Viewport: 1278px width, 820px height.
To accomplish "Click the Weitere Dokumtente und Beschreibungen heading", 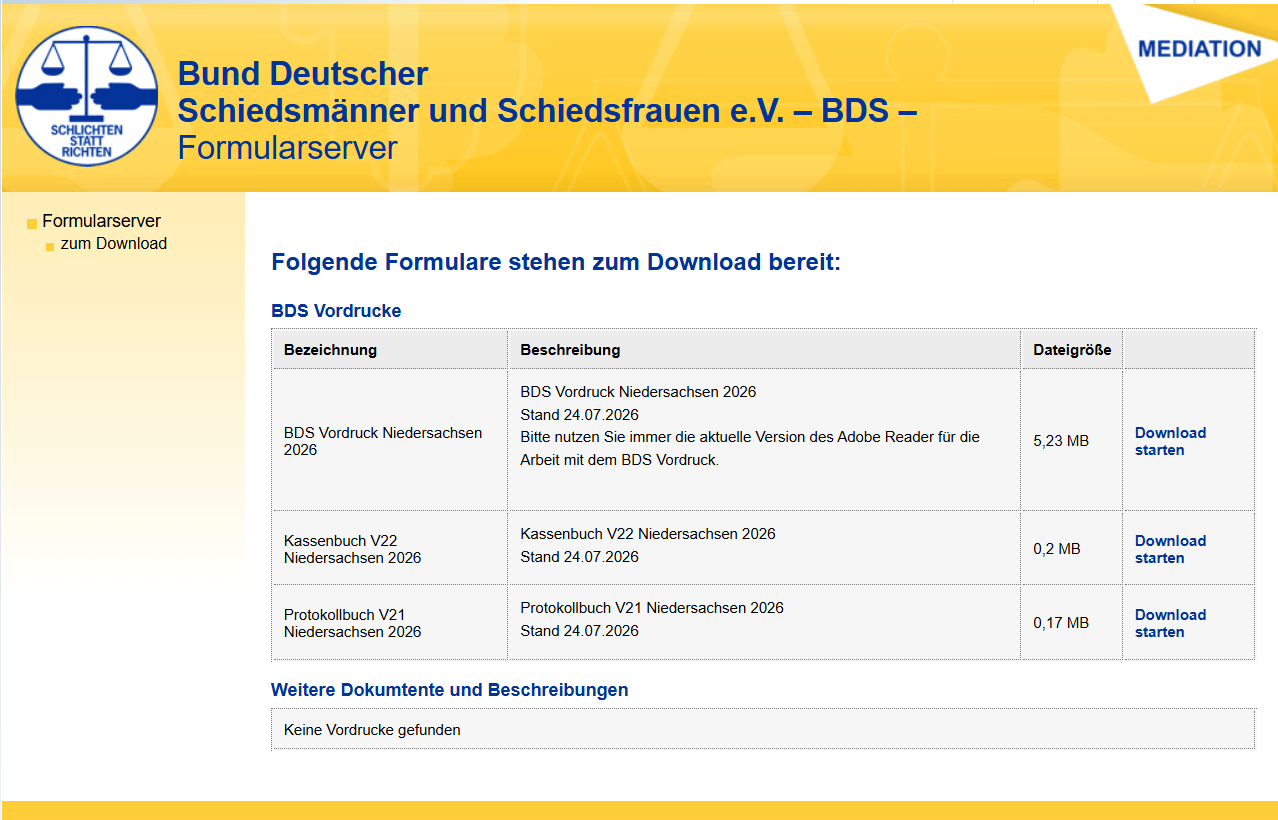I will coord(450,690).
